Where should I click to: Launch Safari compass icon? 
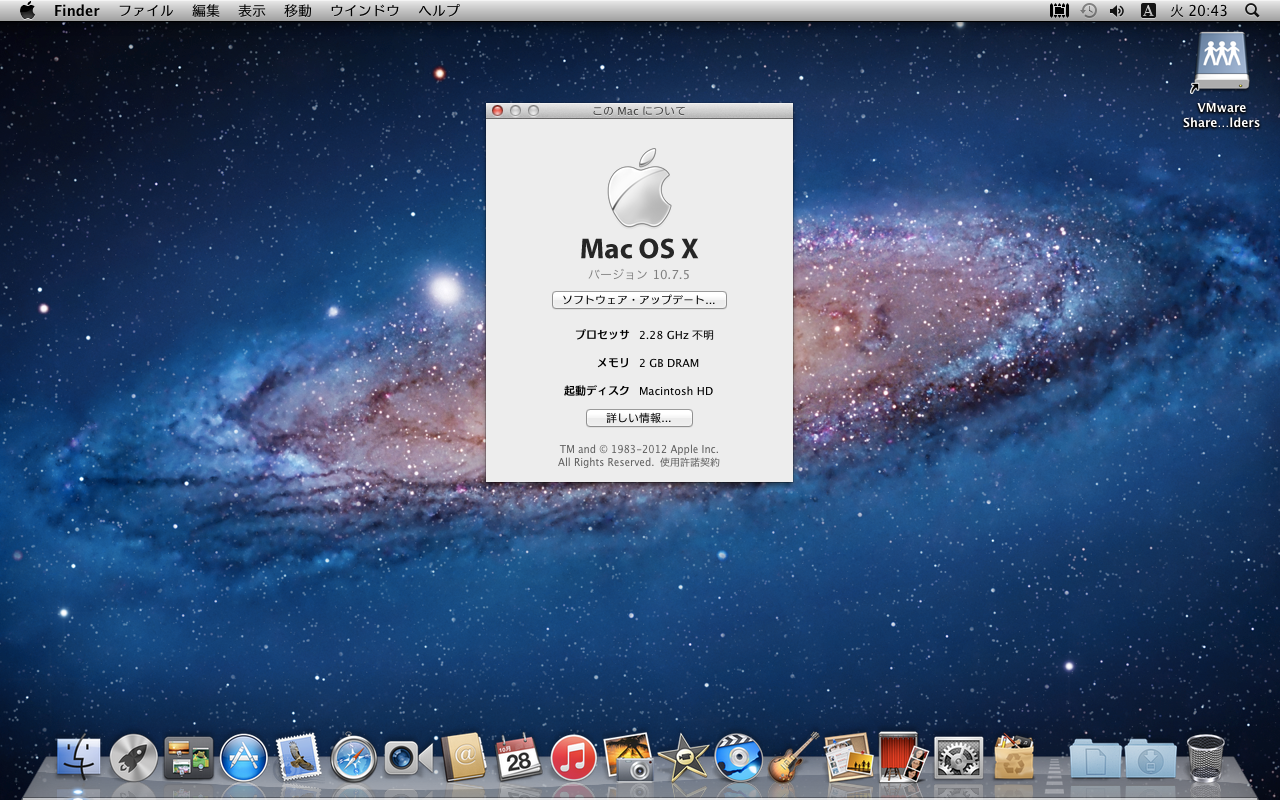click(353, 759)
